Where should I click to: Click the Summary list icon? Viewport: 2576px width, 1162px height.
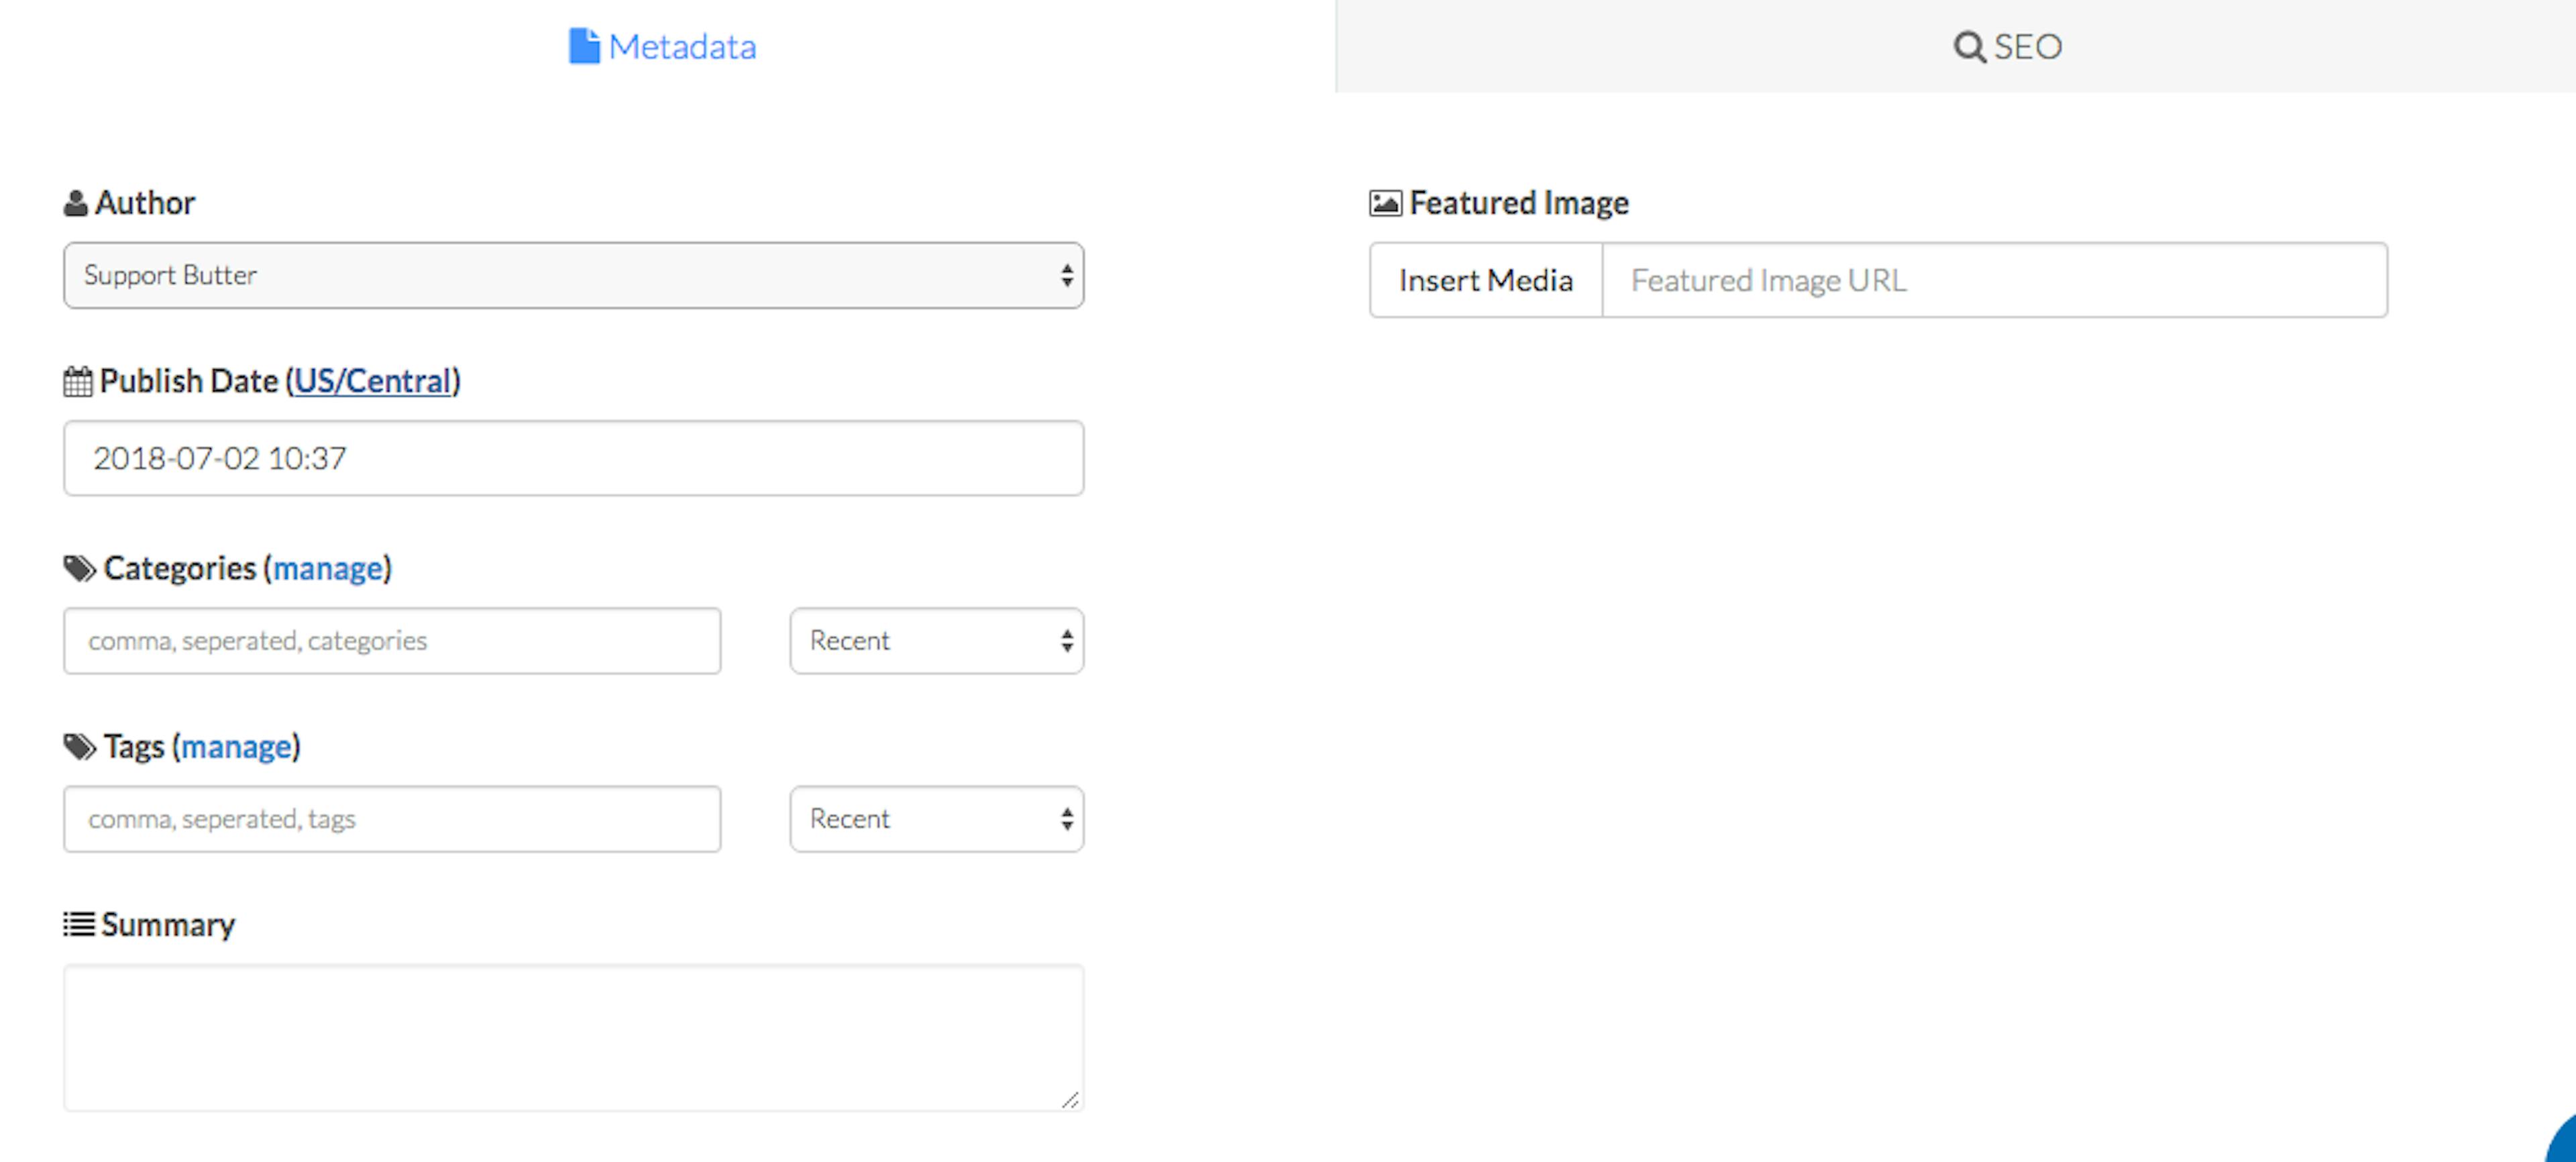[x=79, y=924]
